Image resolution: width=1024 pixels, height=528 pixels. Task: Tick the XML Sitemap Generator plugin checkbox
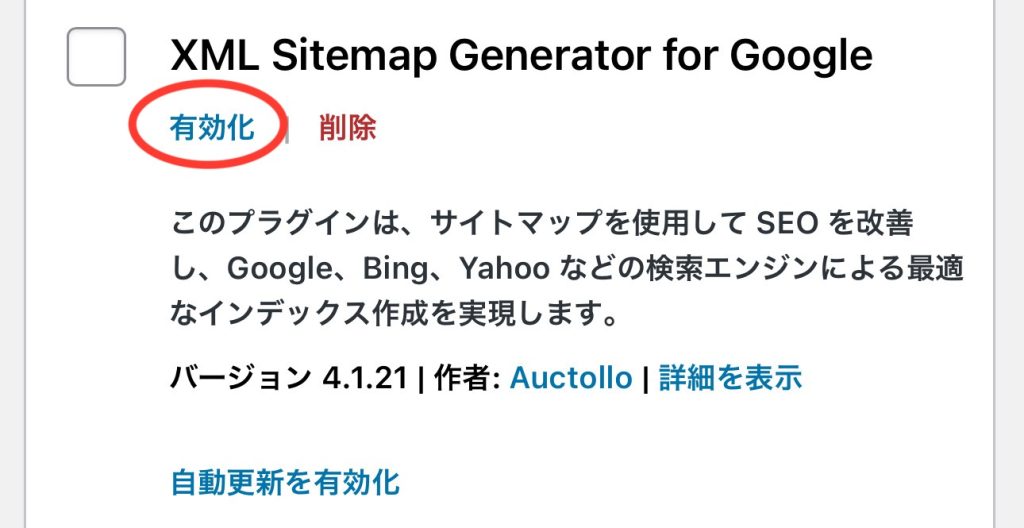pos(96,57)
